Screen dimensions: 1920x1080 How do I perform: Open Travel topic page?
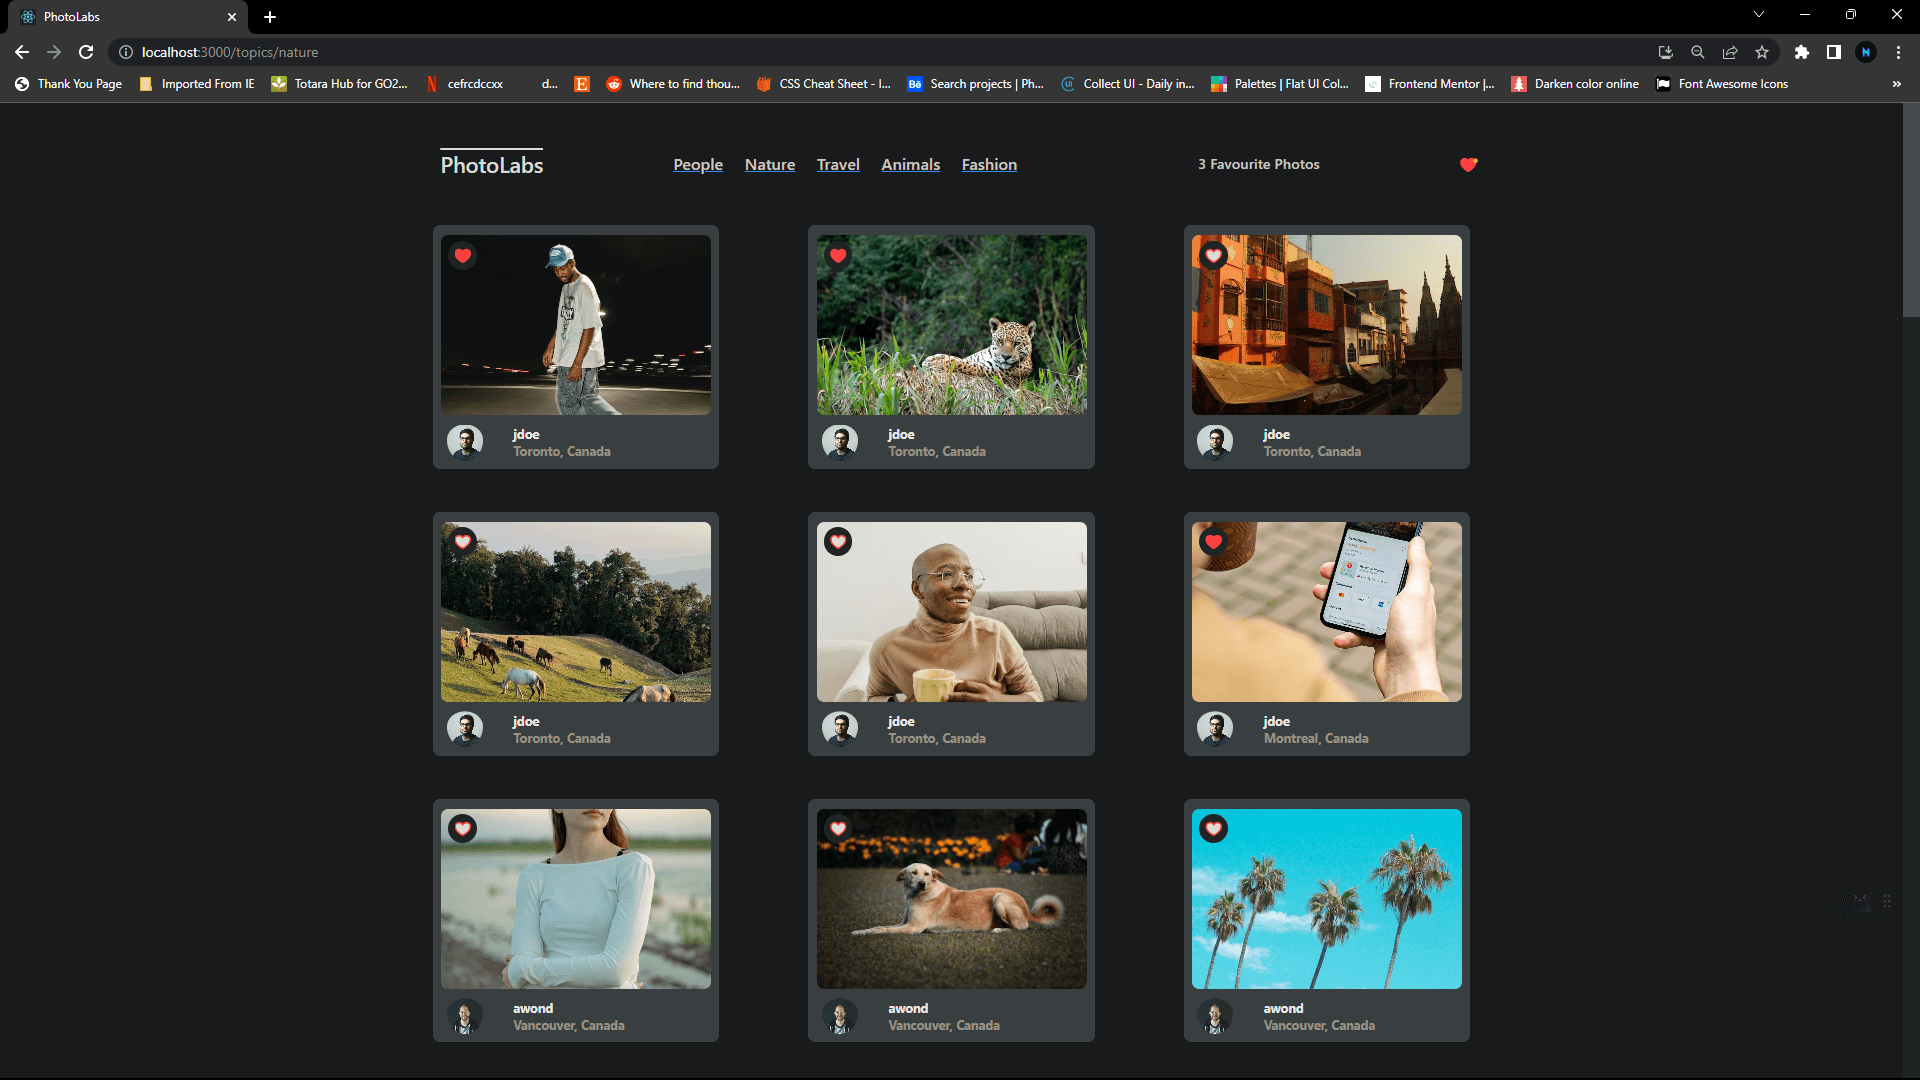tap(839, 164)
